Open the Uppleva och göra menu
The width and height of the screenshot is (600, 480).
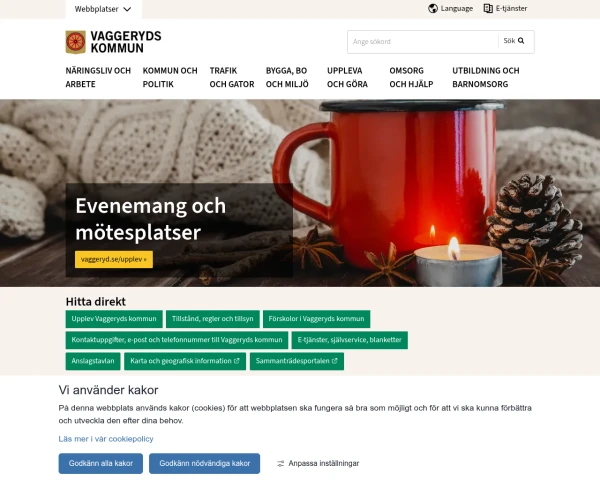click(x=347, y=77)
